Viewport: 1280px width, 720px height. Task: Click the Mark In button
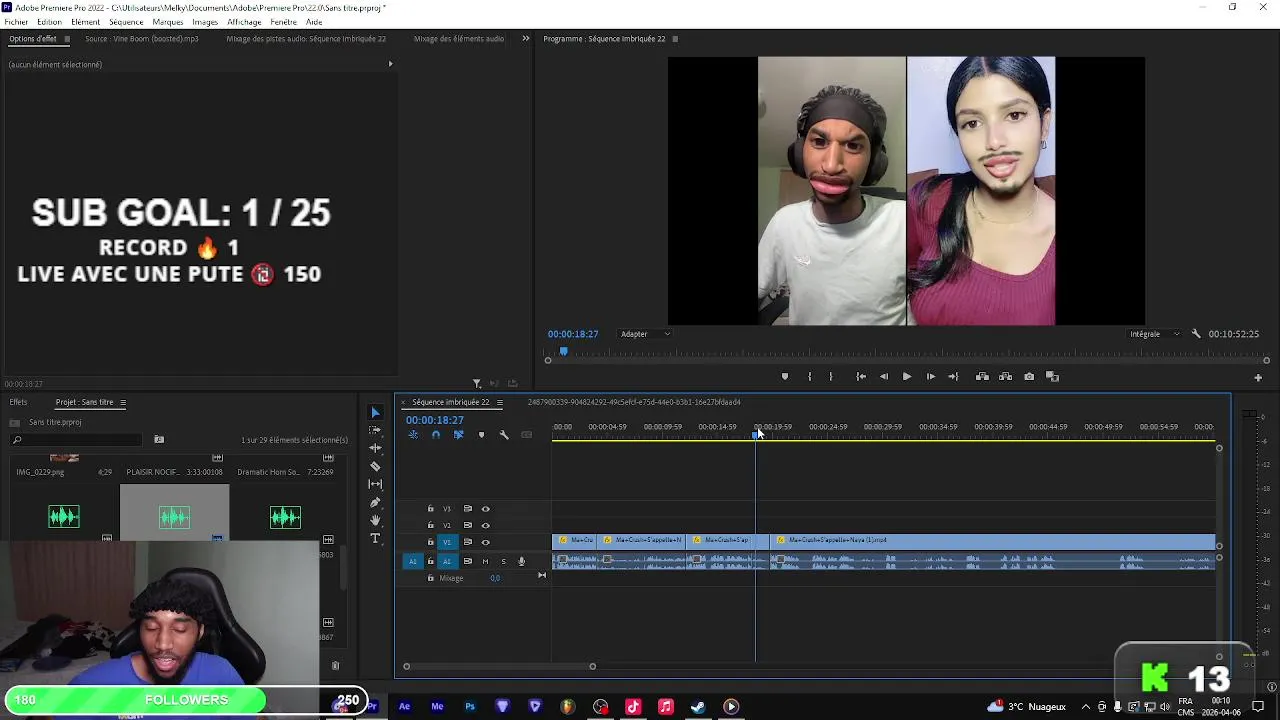pyautogui.click(x=809, y=377)
